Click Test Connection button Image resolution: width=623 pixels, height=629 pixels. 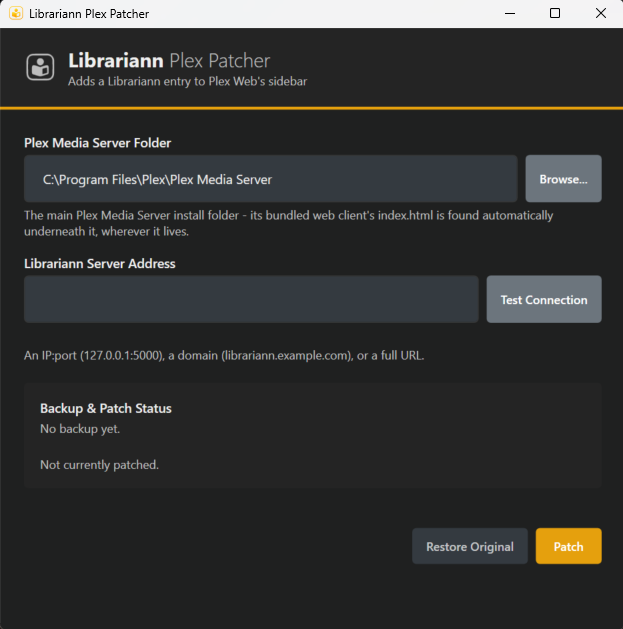point(544,299)
